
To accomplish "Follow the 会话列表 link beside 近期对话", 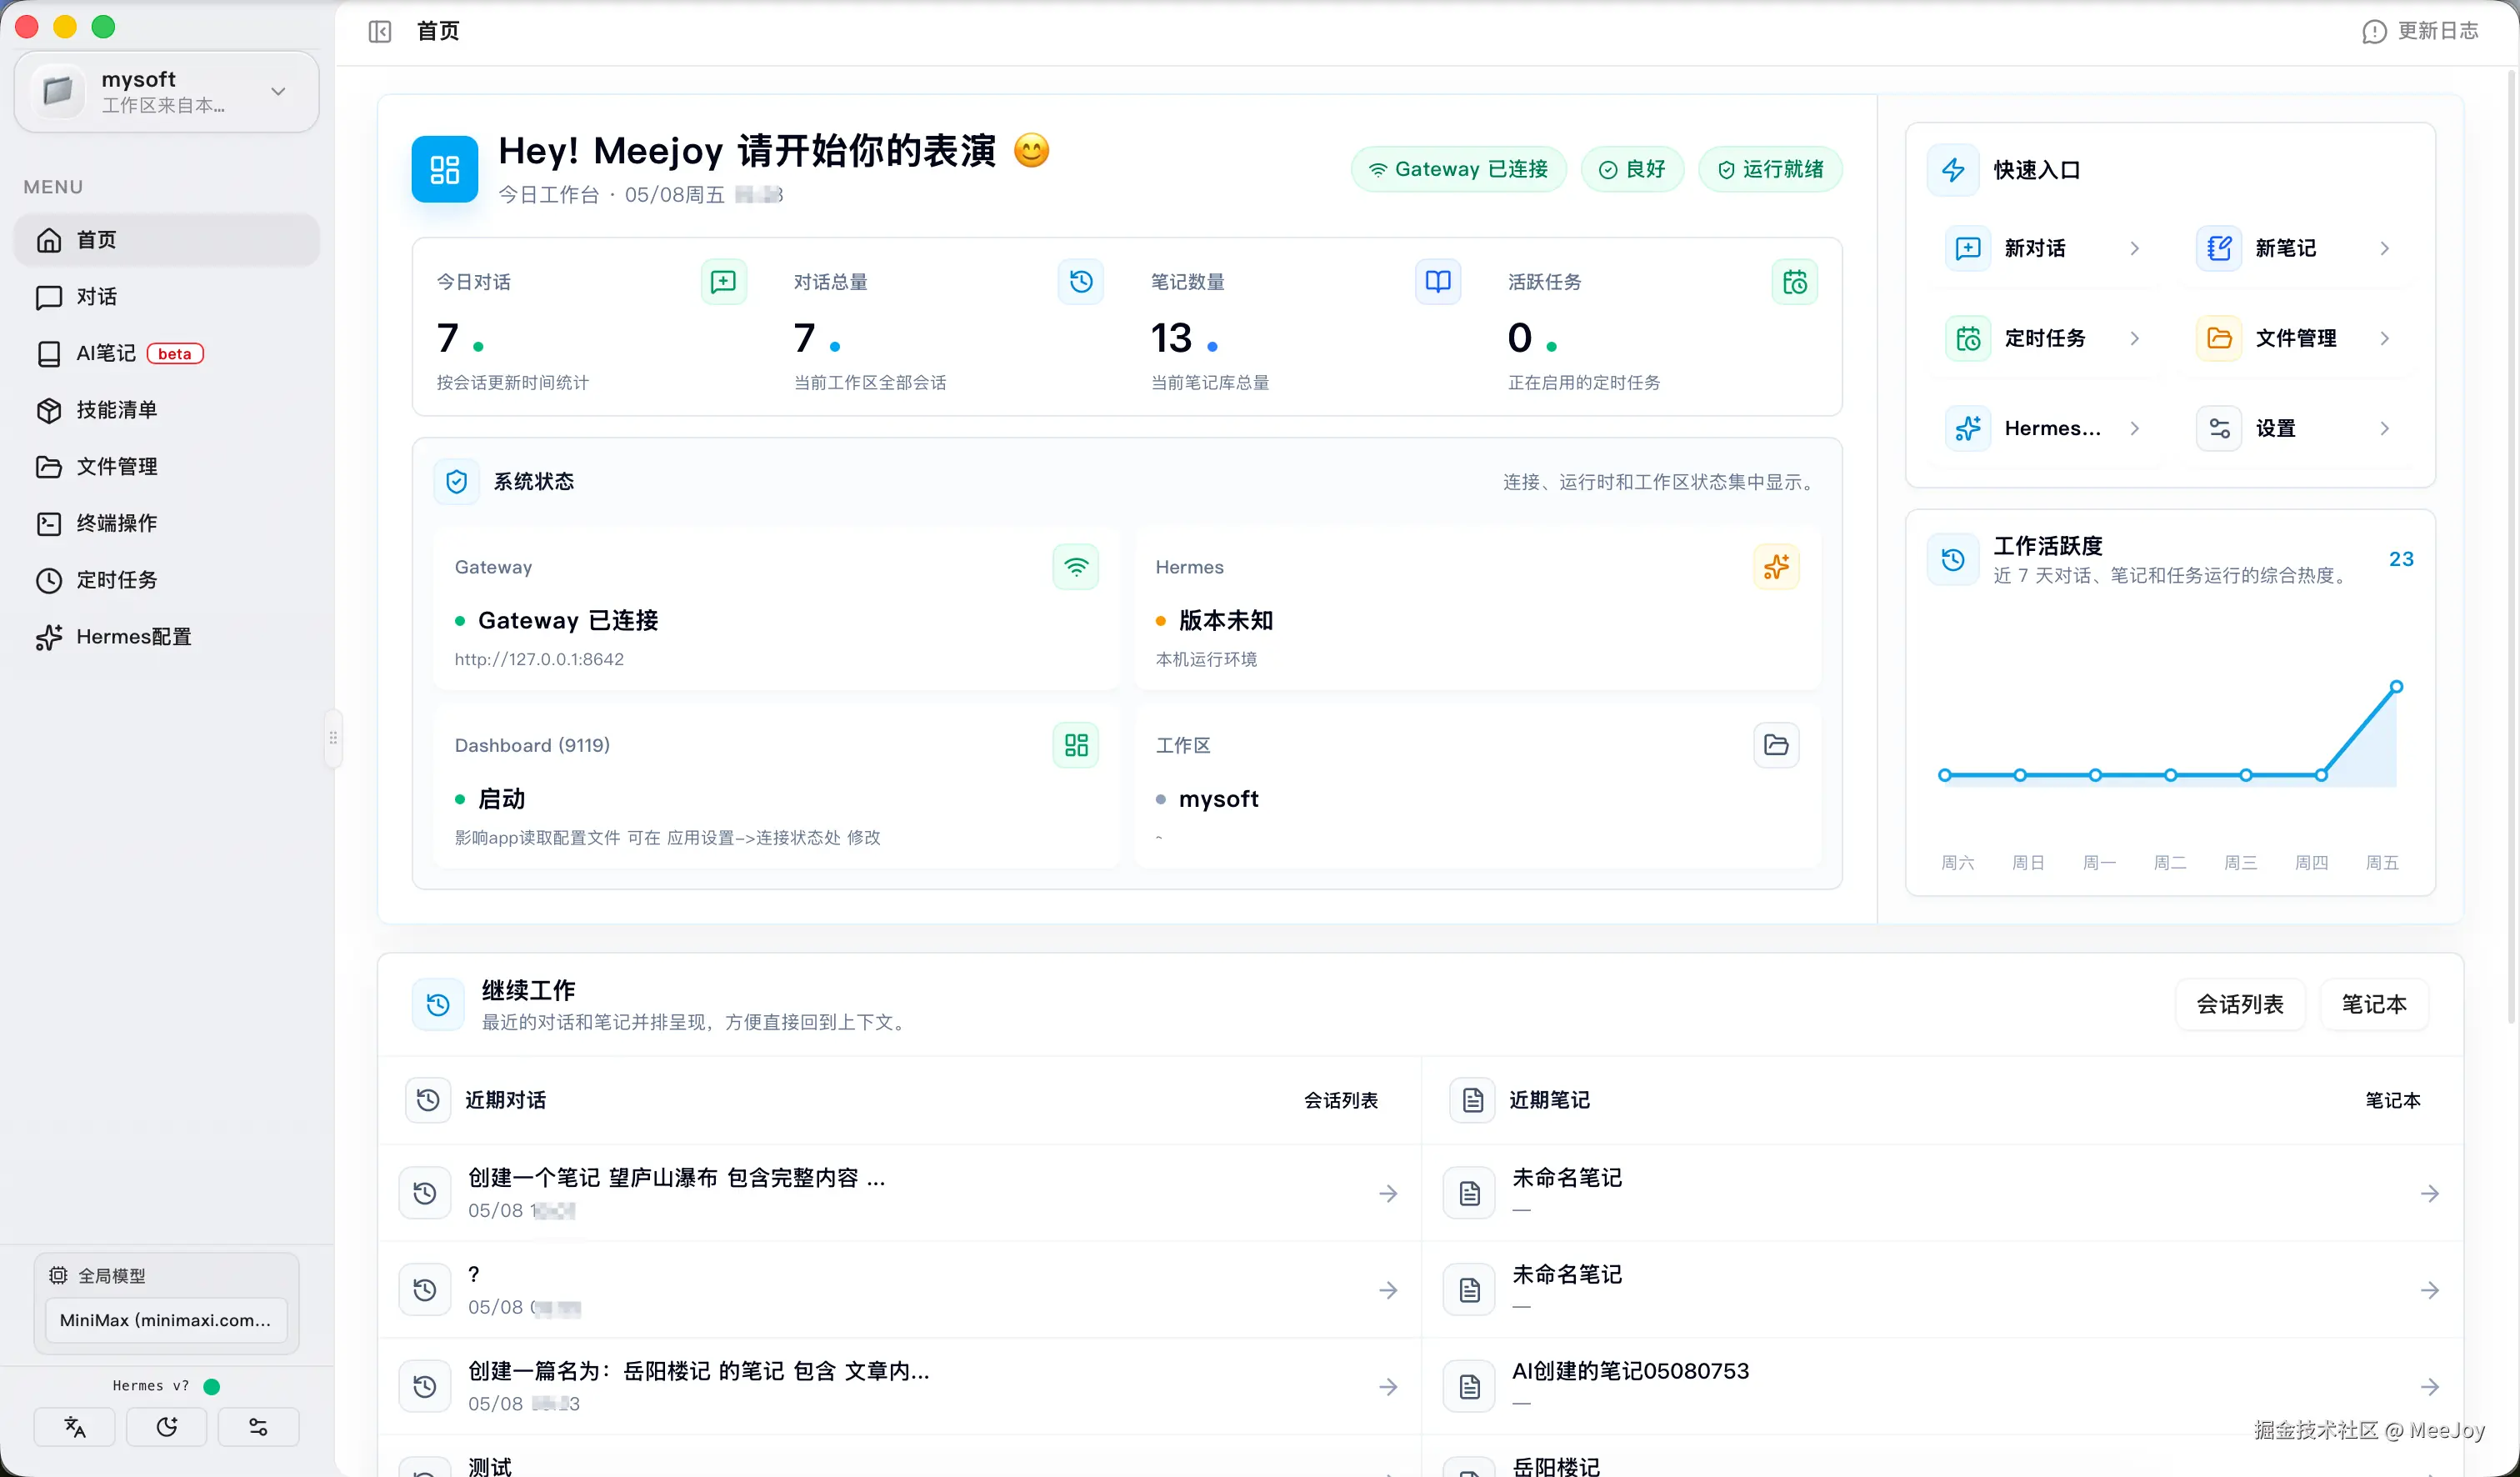I will [1340, 1100].
